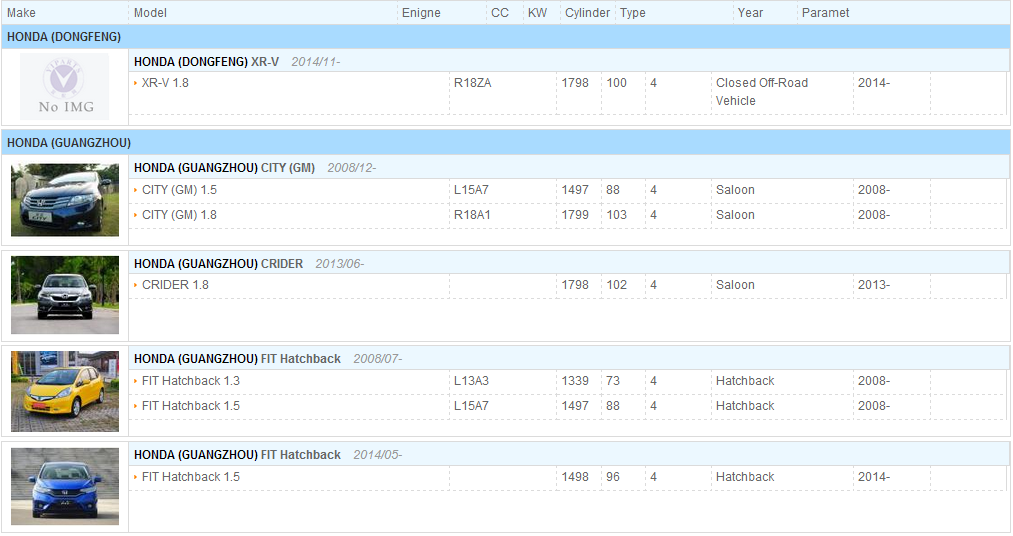Click the KW column header
The image size is (1013, 536).
click(x=538, y=13)
